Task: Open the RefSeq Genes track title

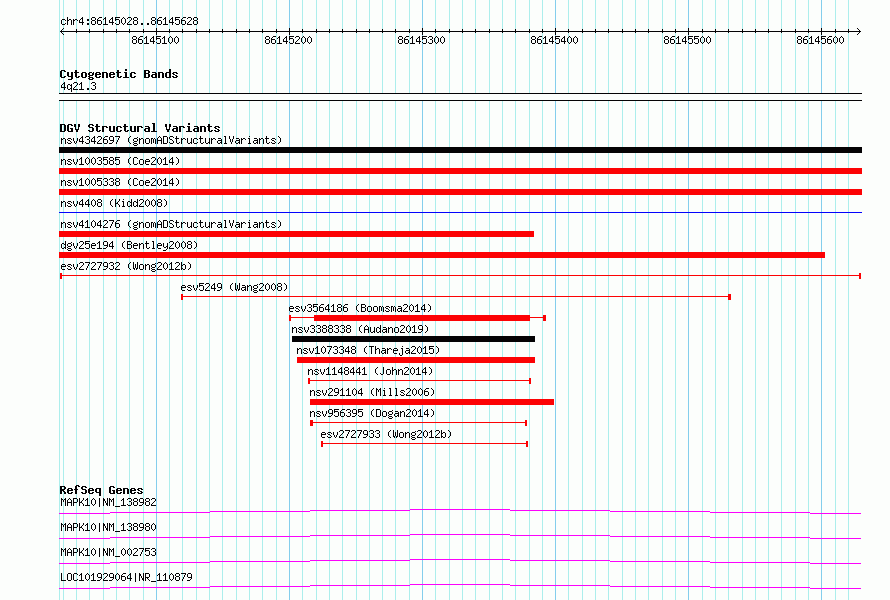Action: point(101,490)
